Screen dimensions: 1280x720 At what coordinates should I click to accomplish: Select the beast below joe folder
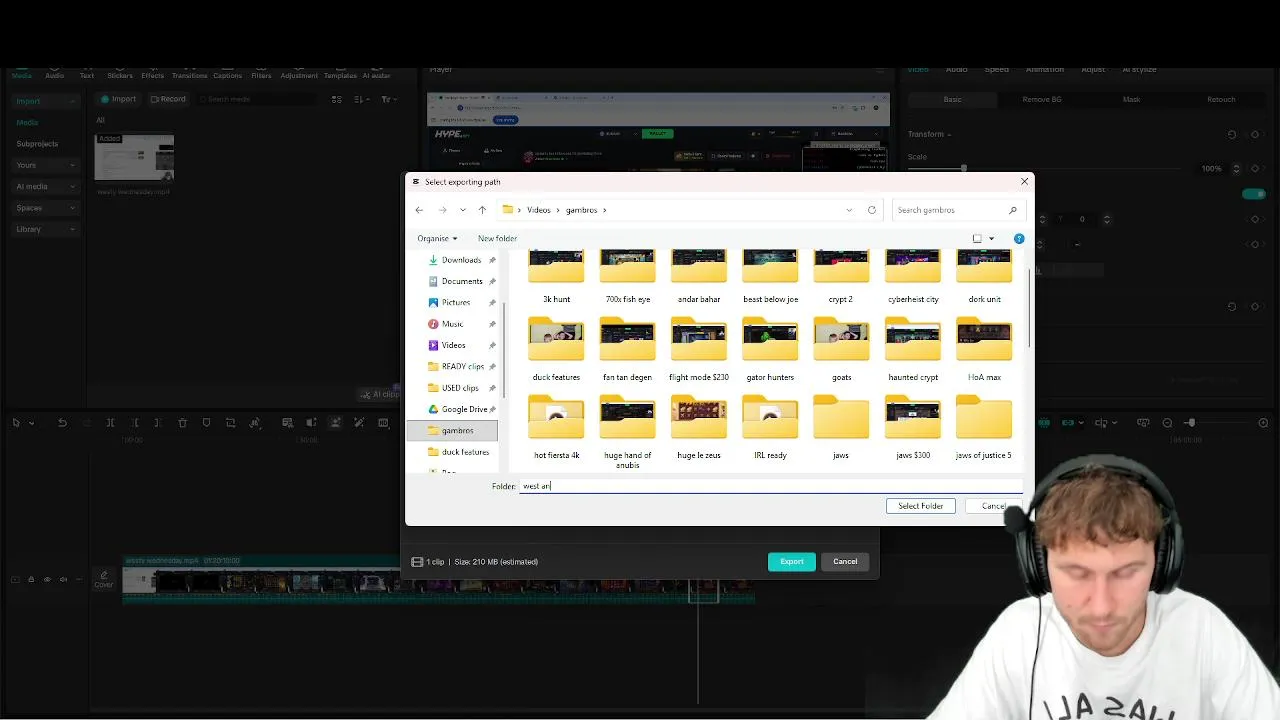pos(770,277)
